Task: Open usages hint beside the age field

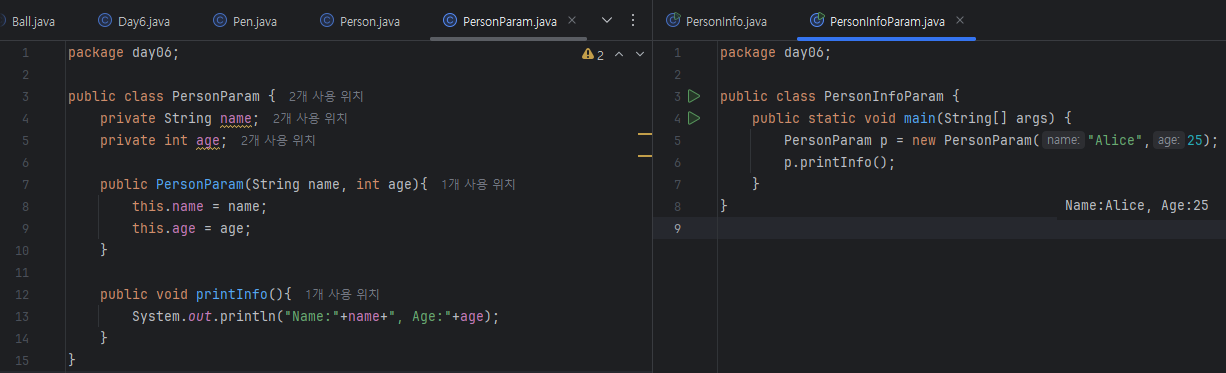Action: coord(278,141)
